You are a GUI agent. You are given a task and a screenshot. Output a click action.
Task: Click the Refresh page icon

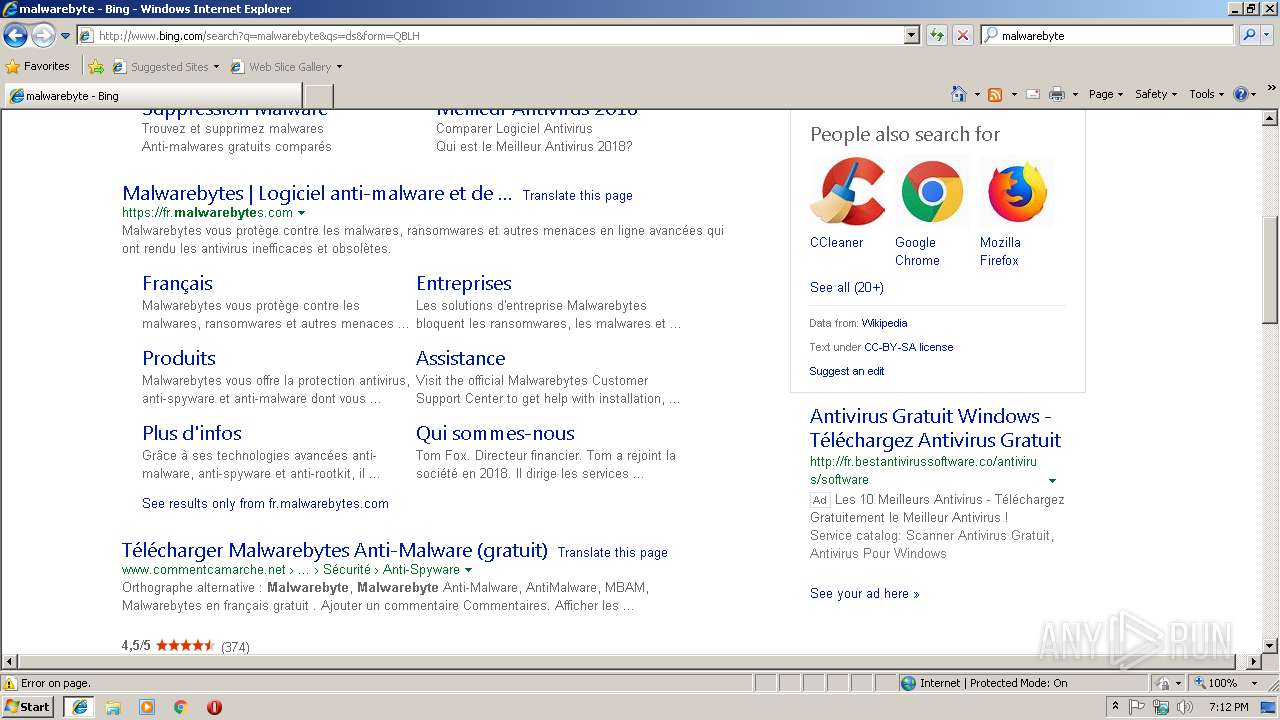click(x=937, y=35)
